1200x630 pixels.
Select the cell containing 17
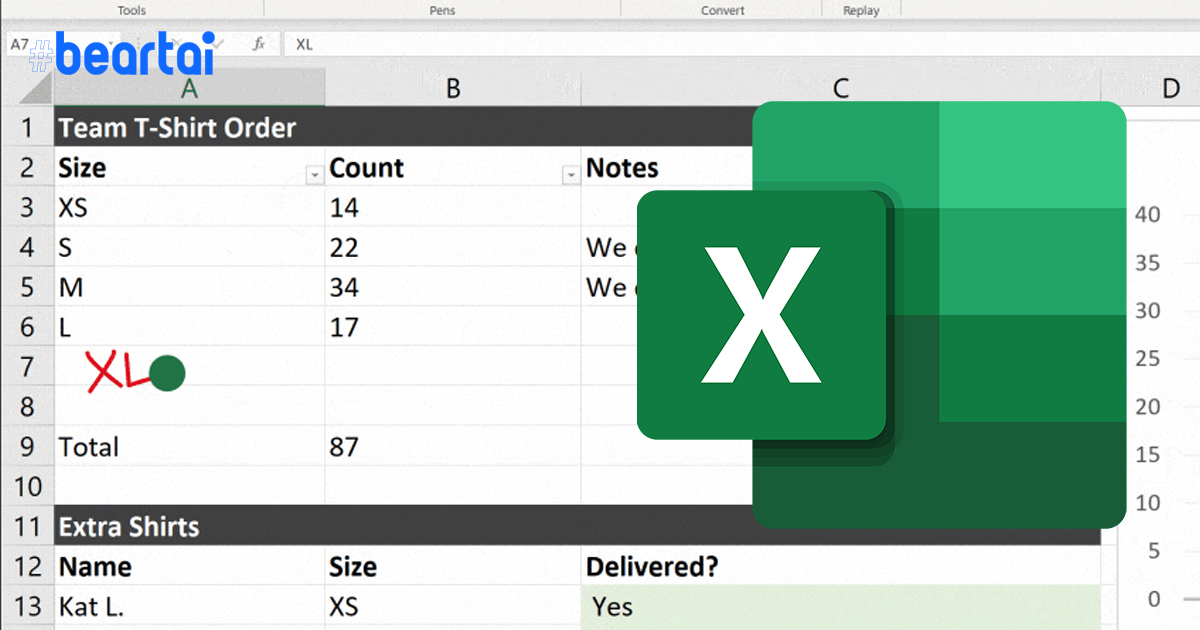[453, 327]
